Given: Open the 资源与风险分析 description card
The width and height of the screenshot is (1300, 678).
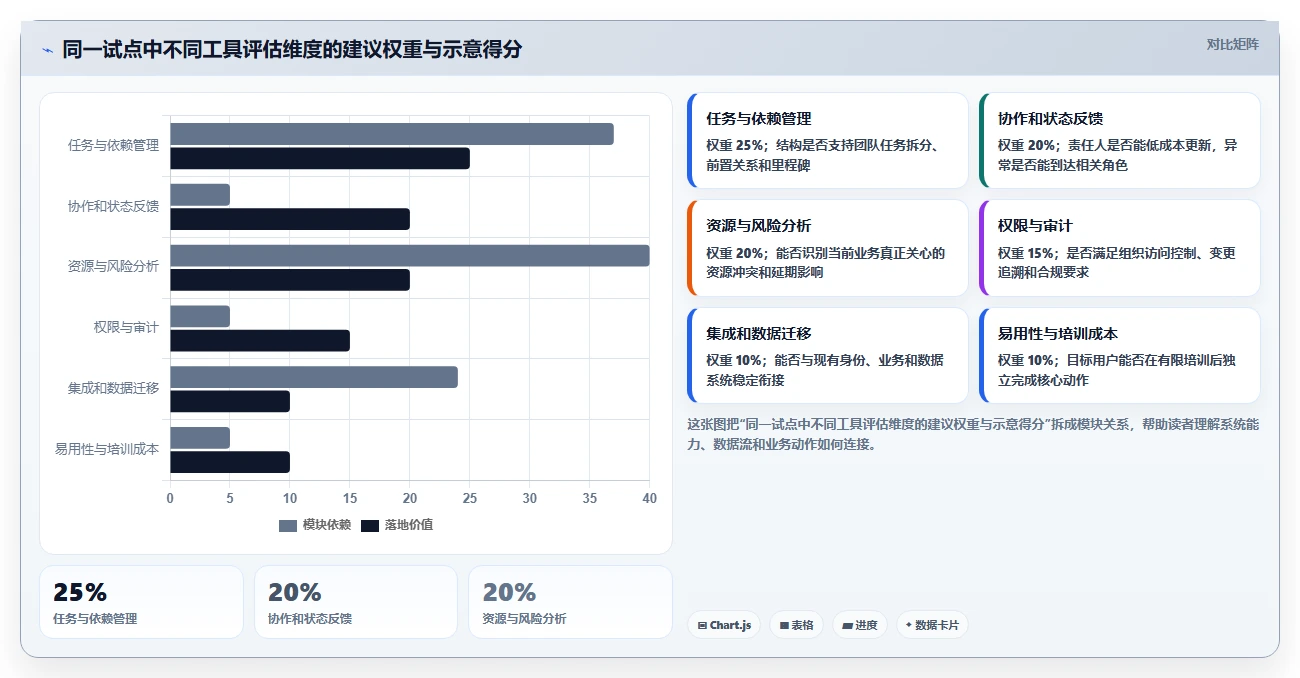Looking at the screenshot, I should [828, 248].
